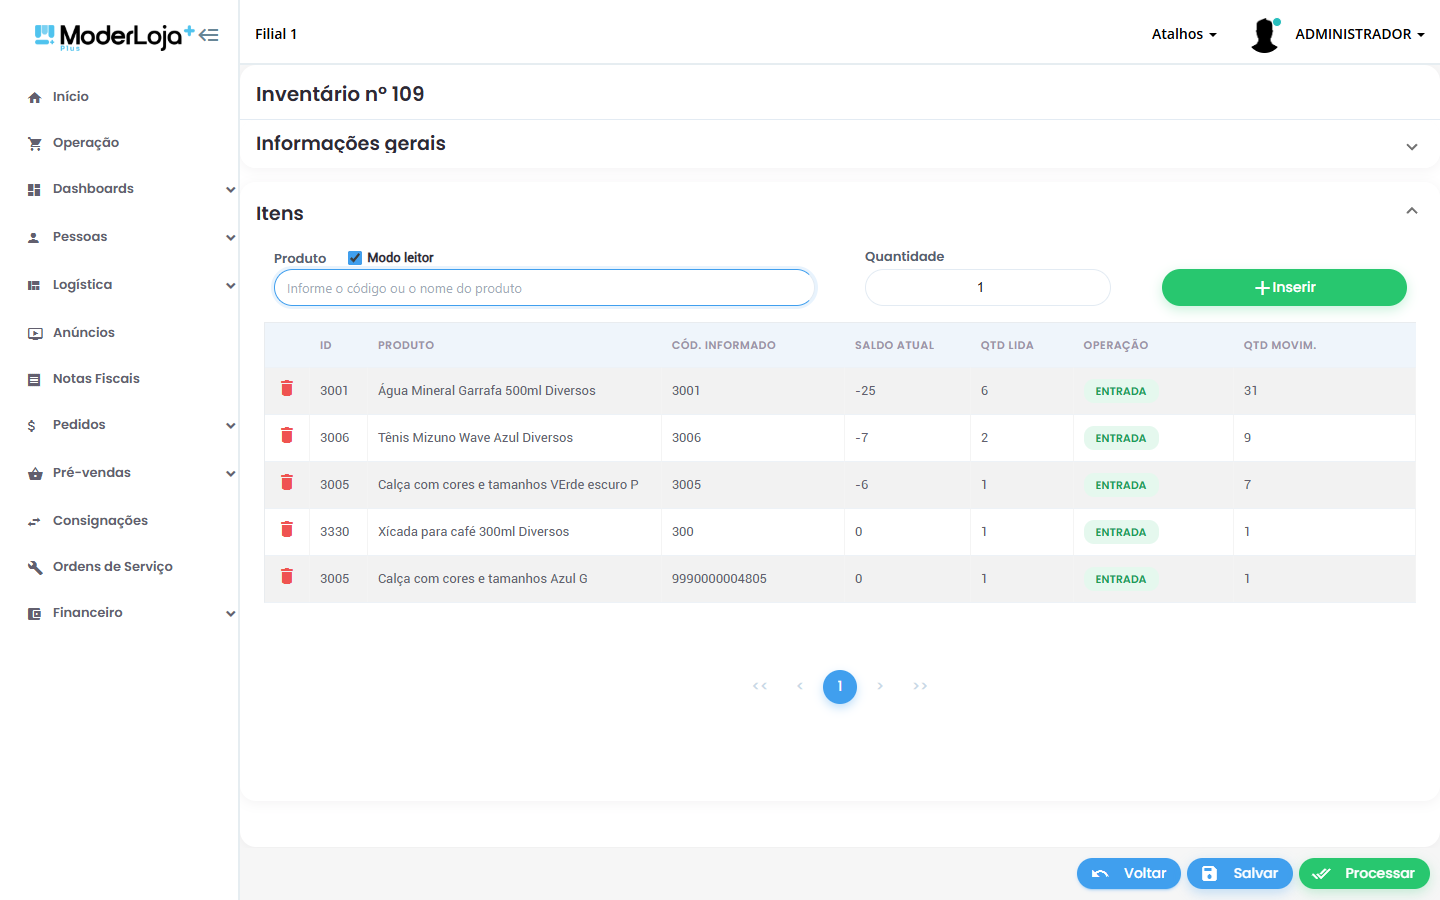The height and width of the screenshot is (900, 1440).
Task: Click the Processar button
Action: tap(1364, 873)
